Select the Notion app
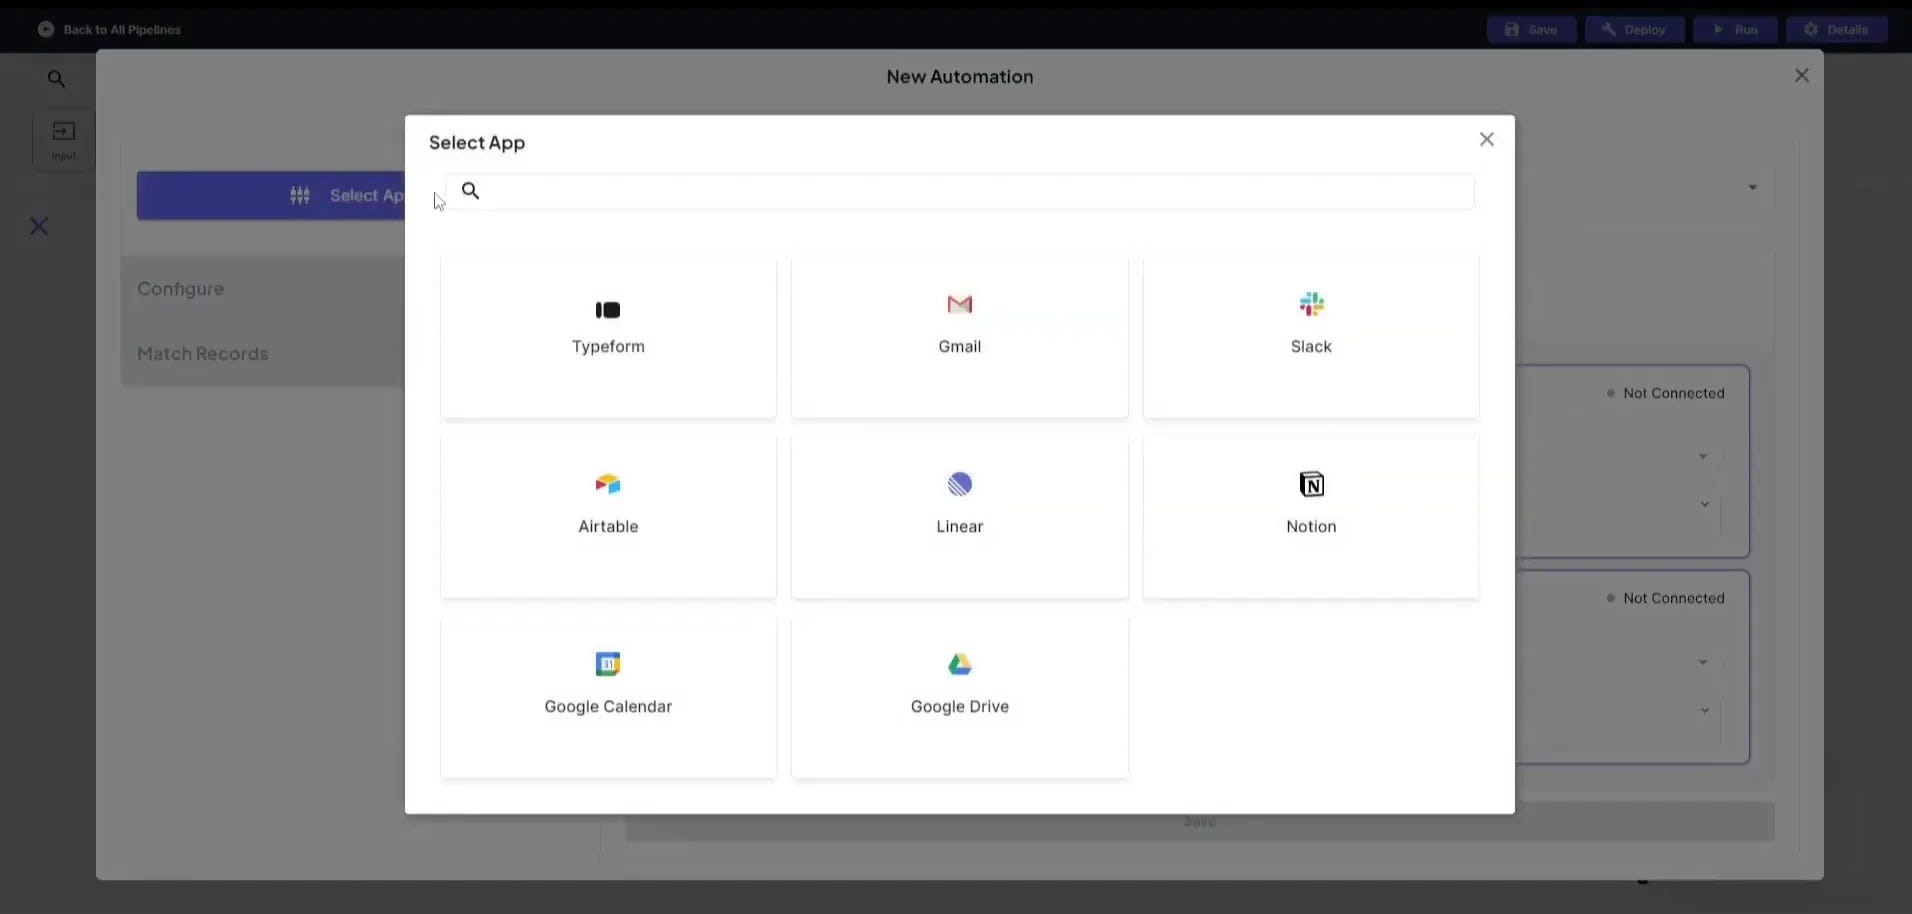Viewport: 1912px width, 914px height. (x=1310, y=515)
